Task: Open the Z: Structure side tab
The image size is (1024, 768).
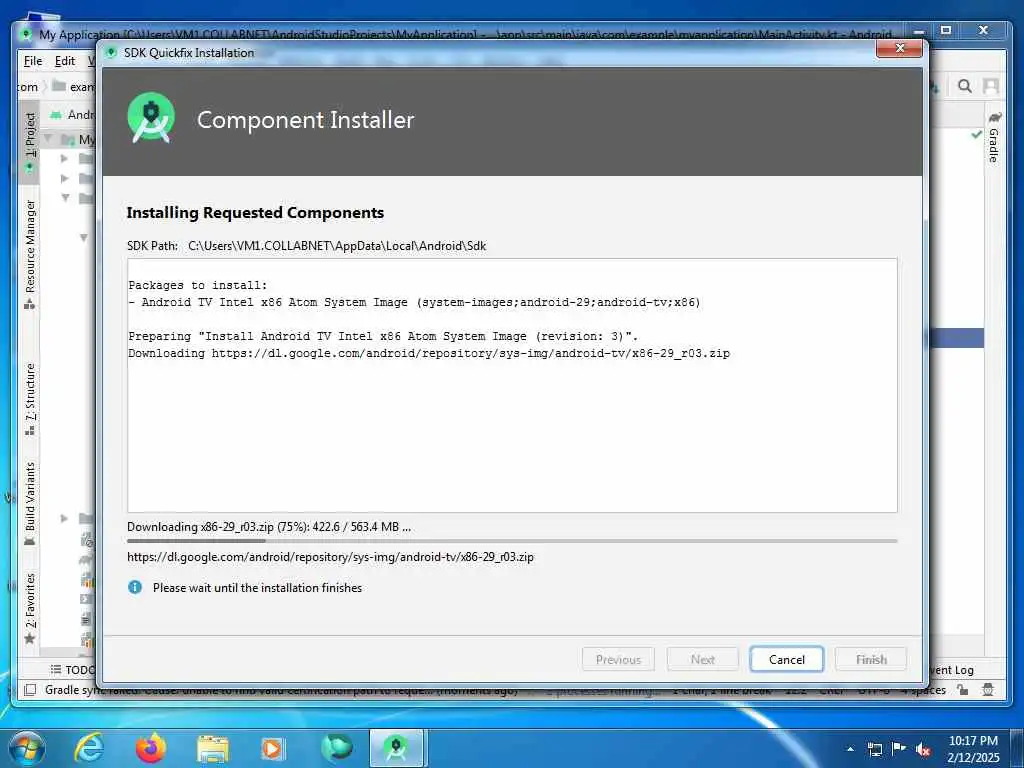Action: [x=30, y=398]
